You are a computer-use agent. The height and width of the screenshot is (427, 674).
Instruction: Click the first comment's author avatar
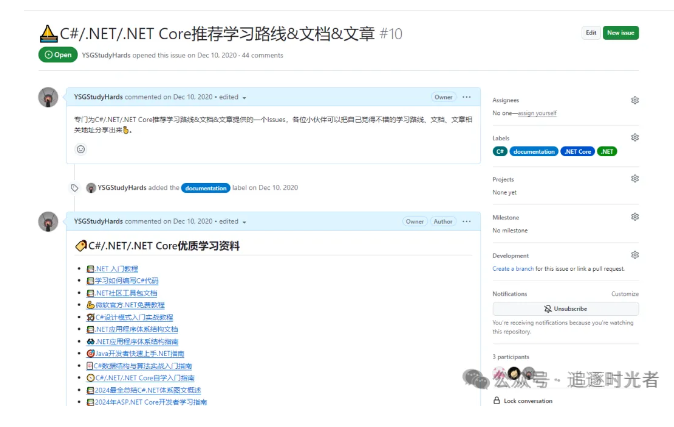48,97
